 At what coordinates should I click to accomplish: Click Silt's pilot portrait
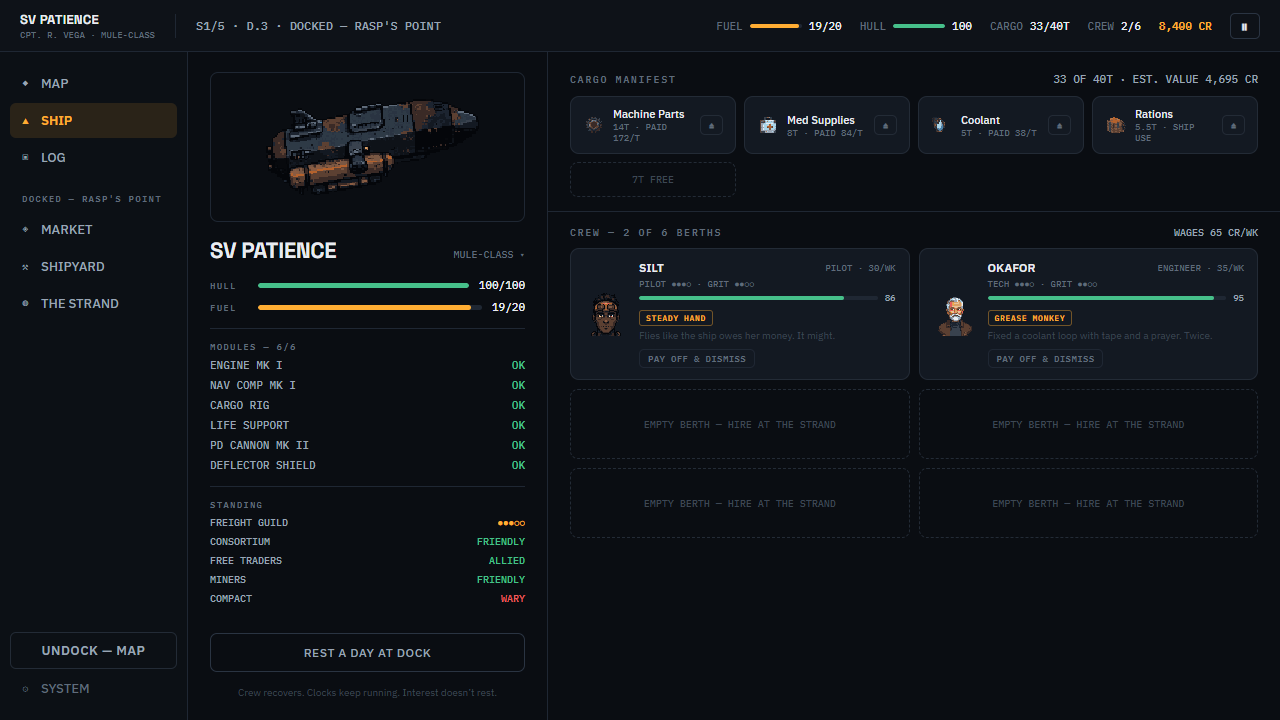point(605,314)
